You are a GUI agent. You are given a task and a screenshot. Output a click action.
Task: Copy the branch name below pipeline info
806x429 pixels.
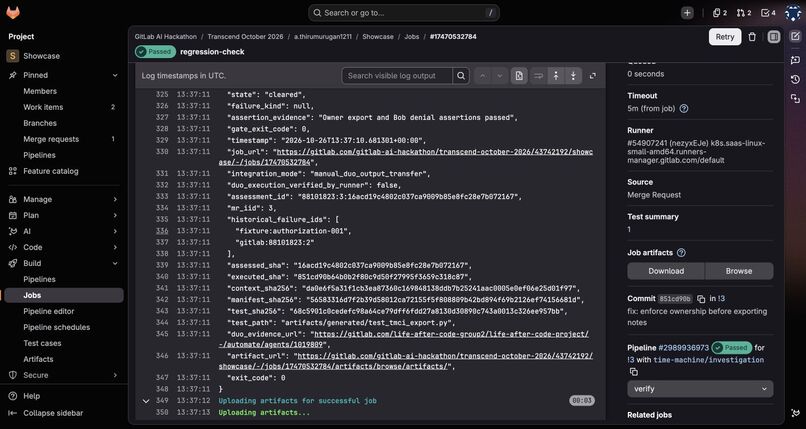(633, 371)
